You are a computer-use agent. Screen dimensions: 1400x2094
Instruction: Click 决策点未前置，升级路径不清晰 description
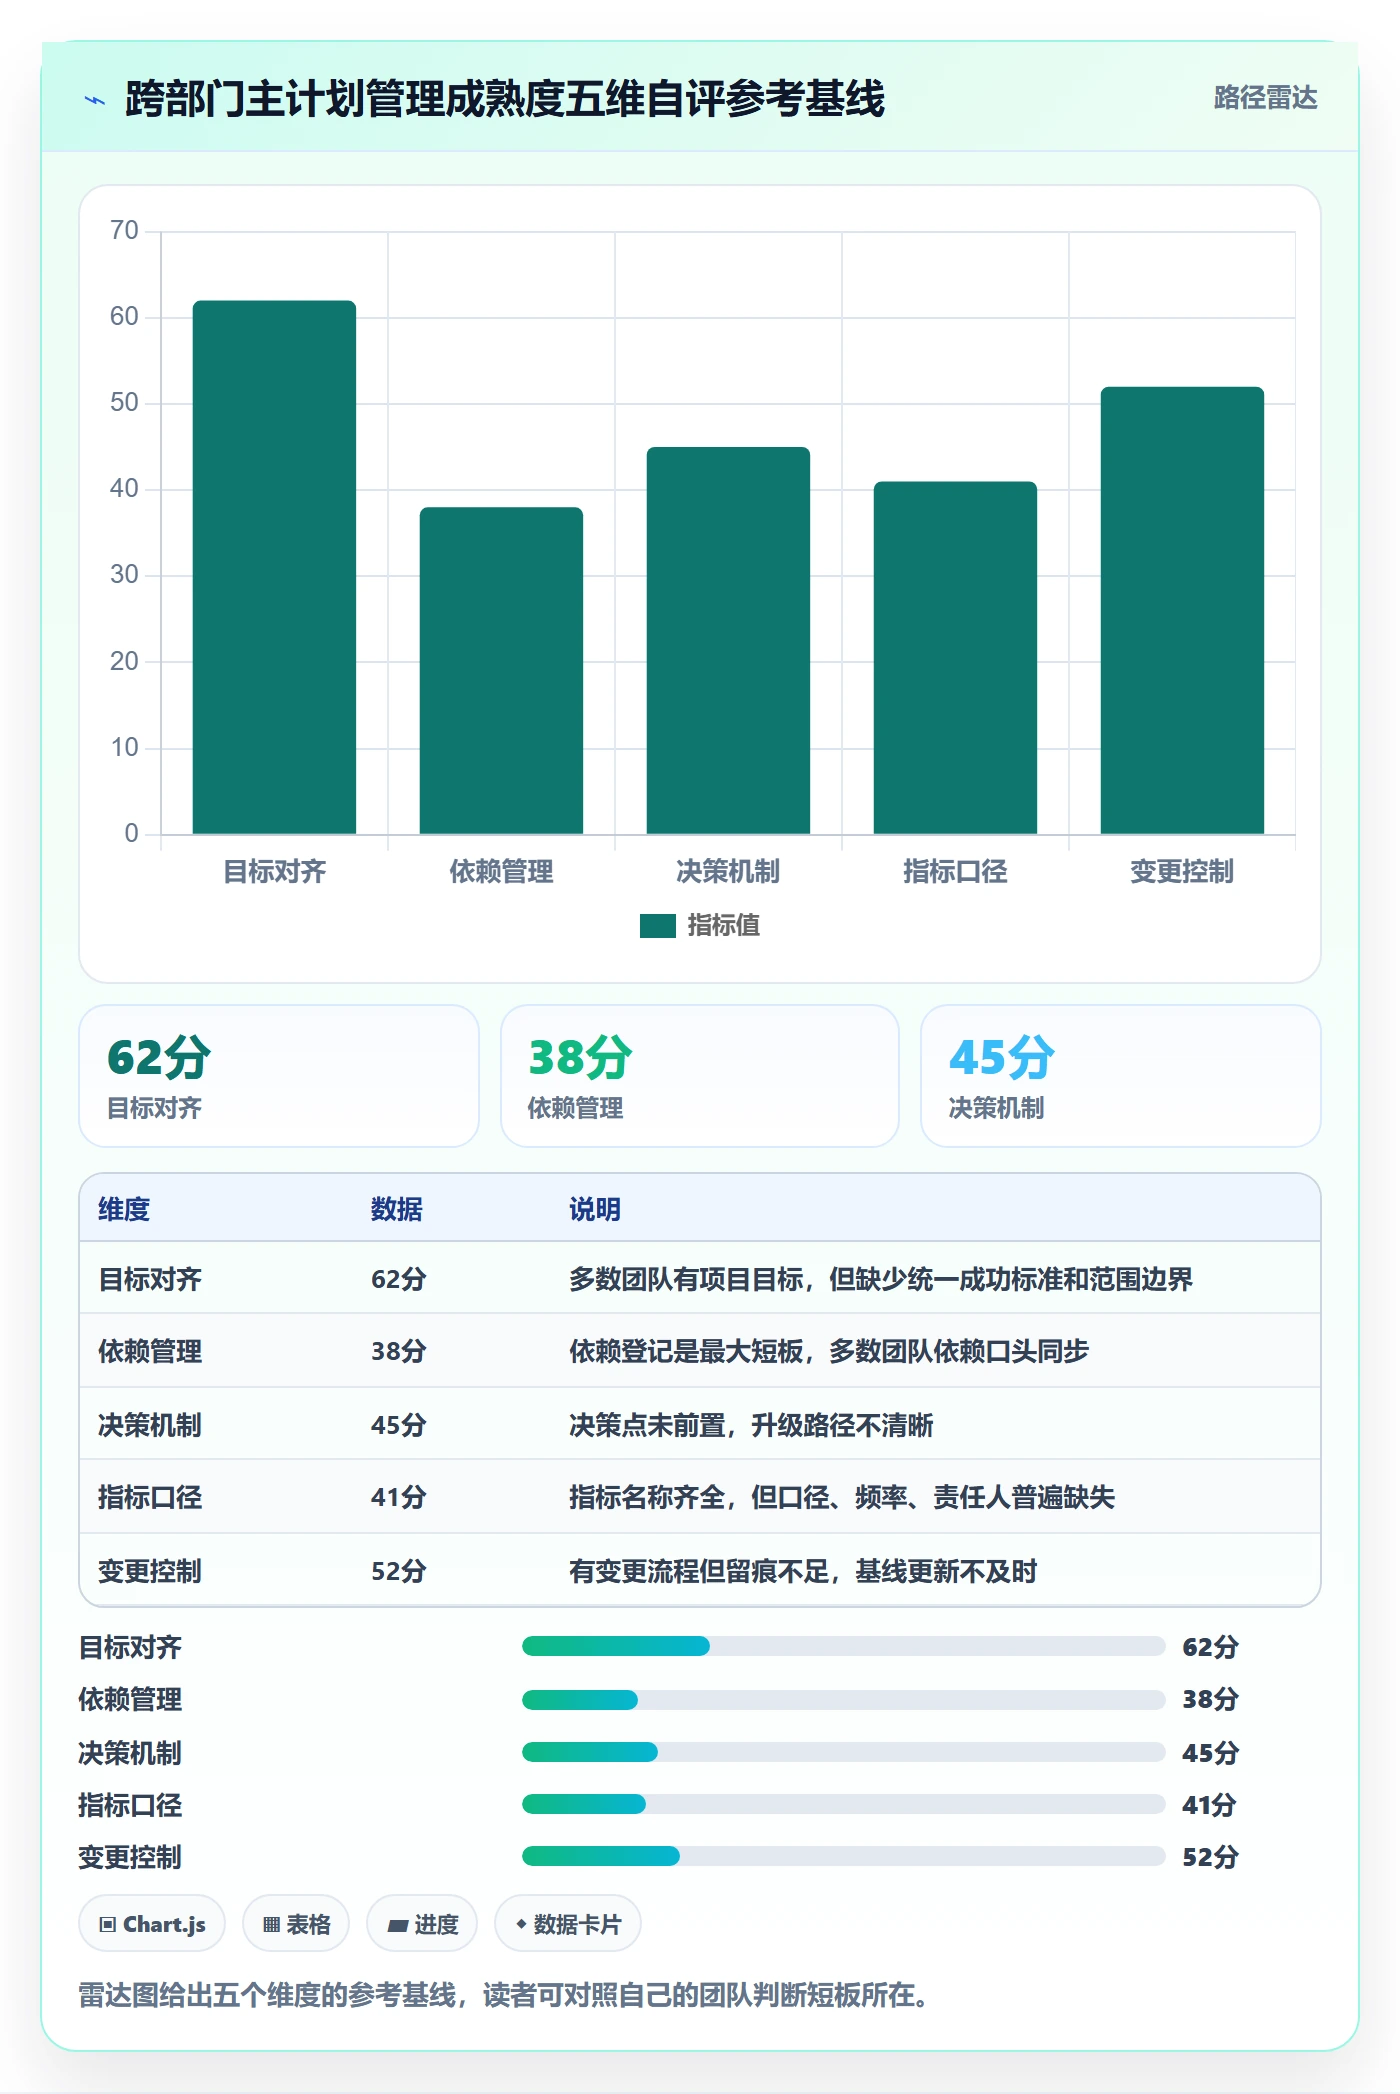751,1425
